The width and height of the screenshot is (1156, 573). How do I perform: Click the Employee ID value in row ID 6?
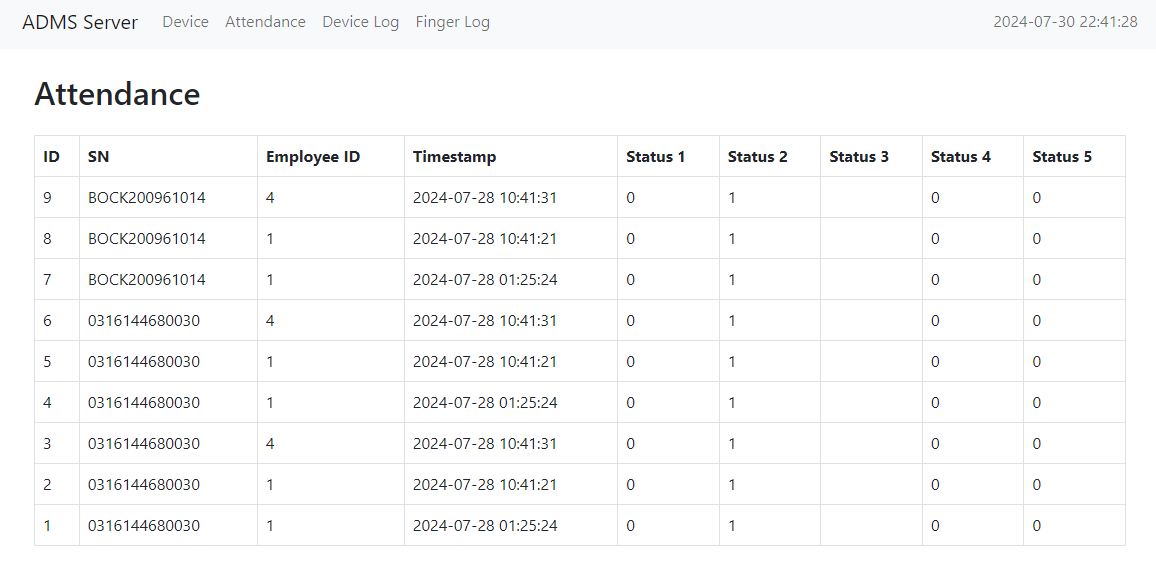coord(270,321)
